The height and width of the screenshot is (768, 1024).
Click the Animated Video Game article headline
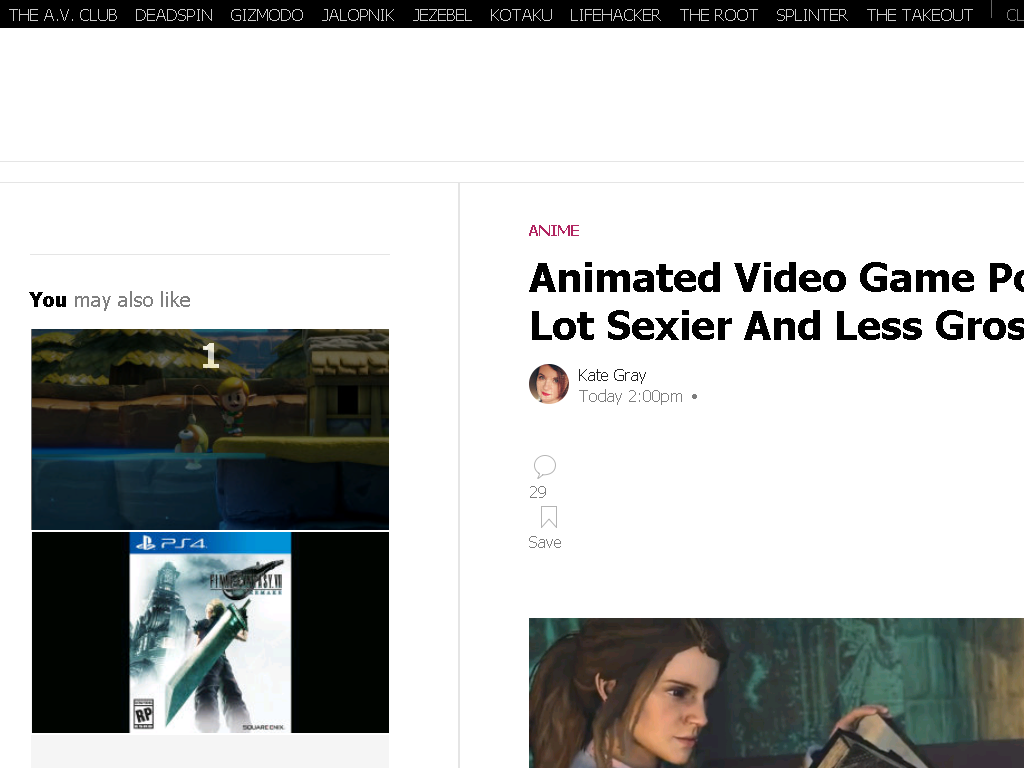776,302
